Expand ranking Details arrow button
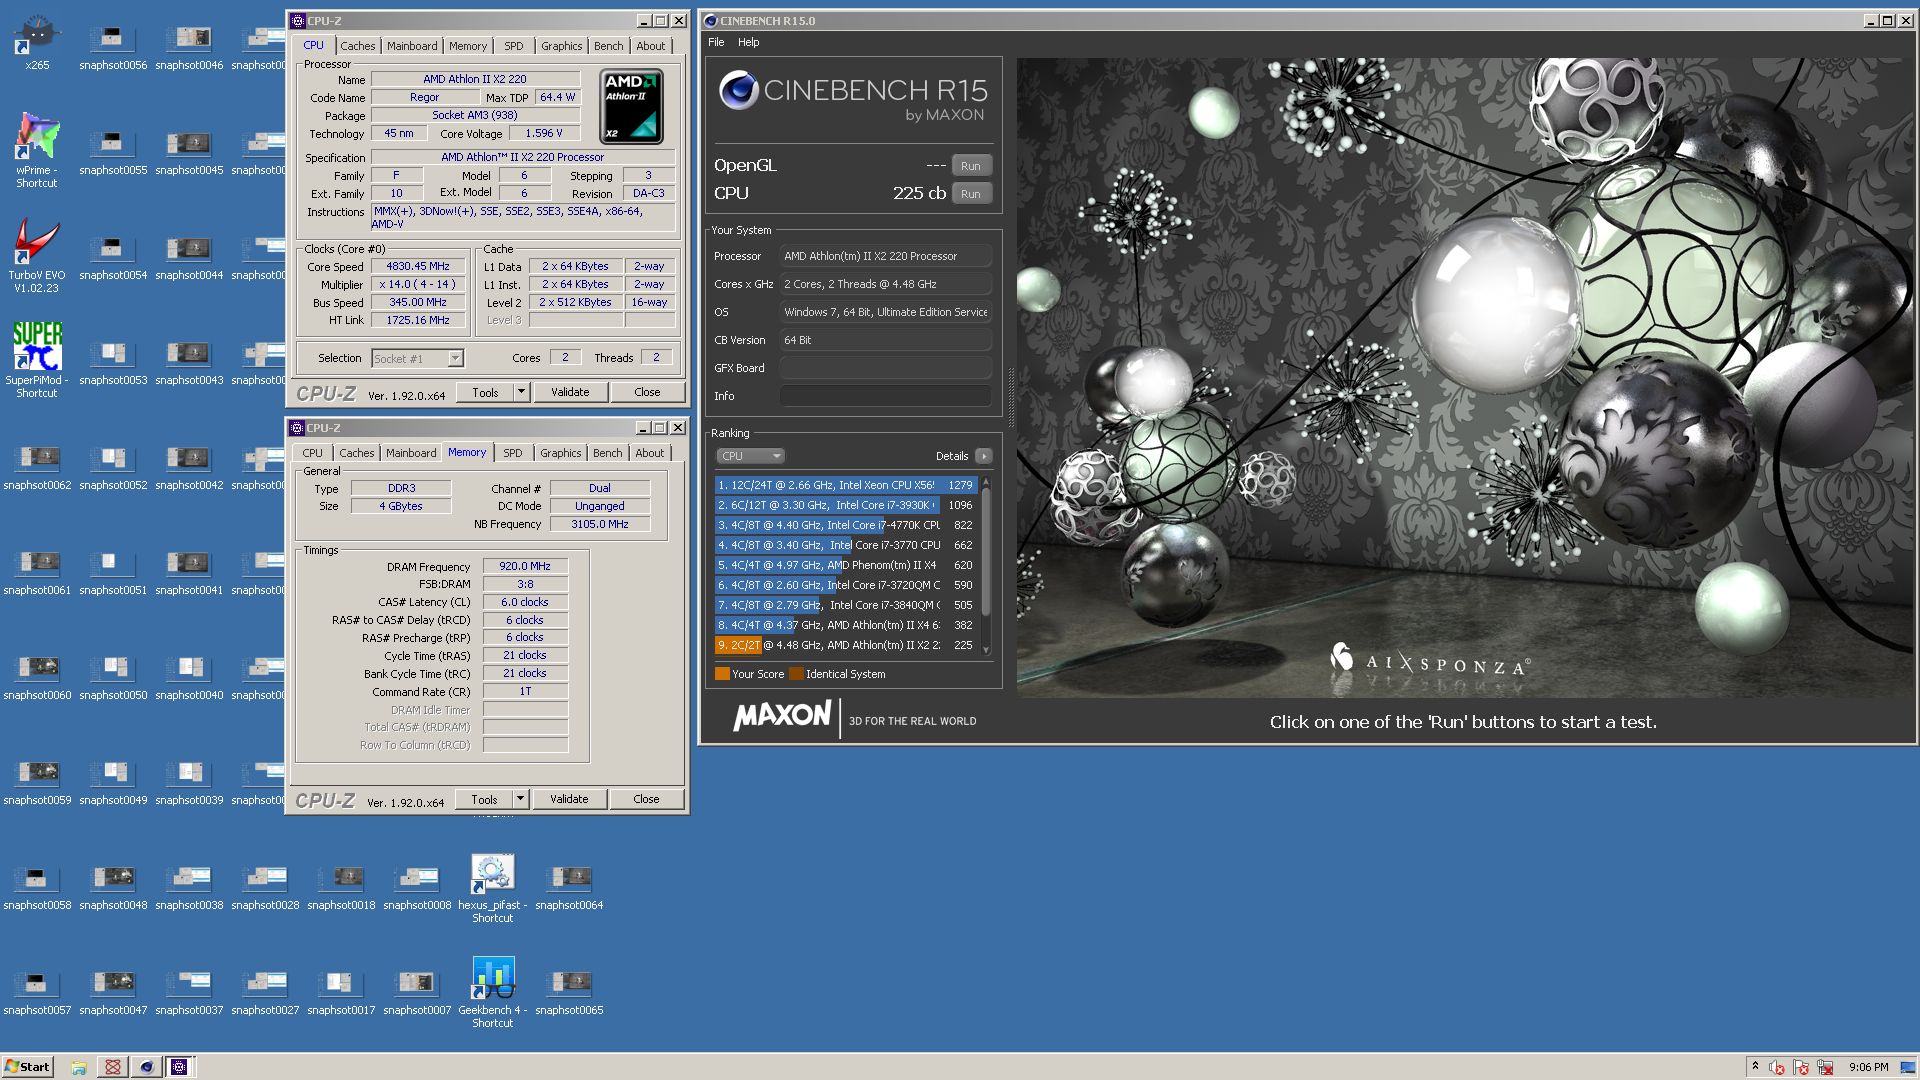Image resolution: width=1920 pixels, height=1080 pixels. click(x=984, y=456)
